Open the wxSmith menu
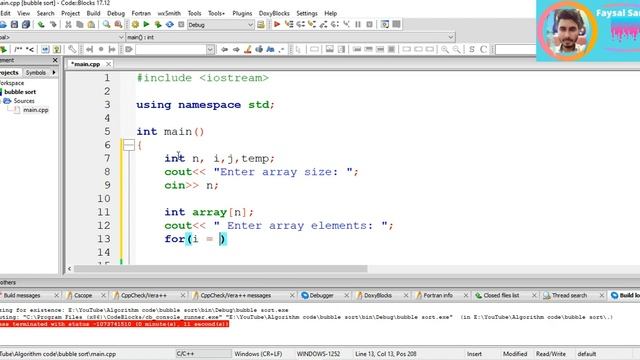Image resolution: width=640 pixels, height=360 pixels. pyautogui.click(x=169, y=13)
